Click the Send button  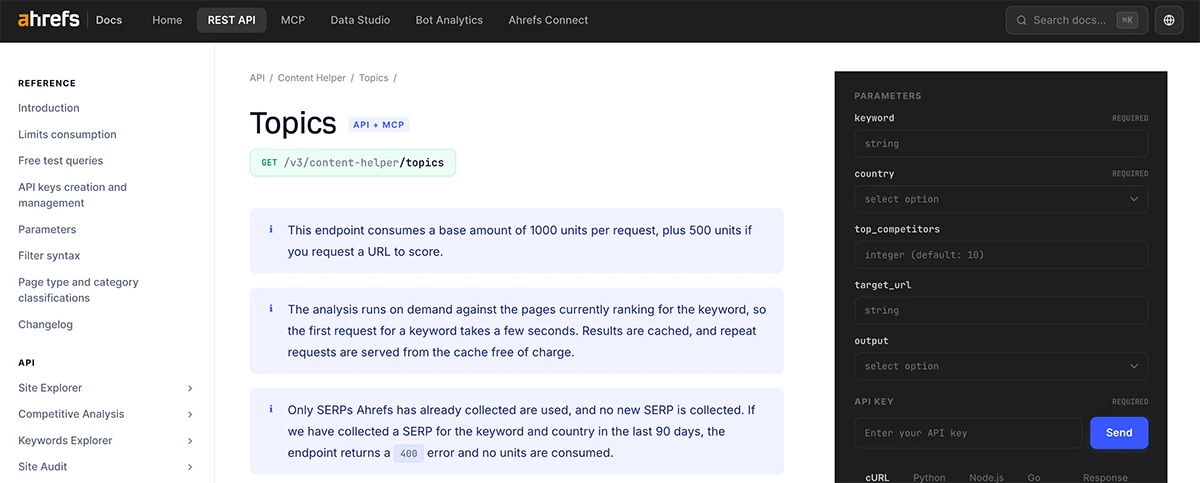click(1119, 433)
